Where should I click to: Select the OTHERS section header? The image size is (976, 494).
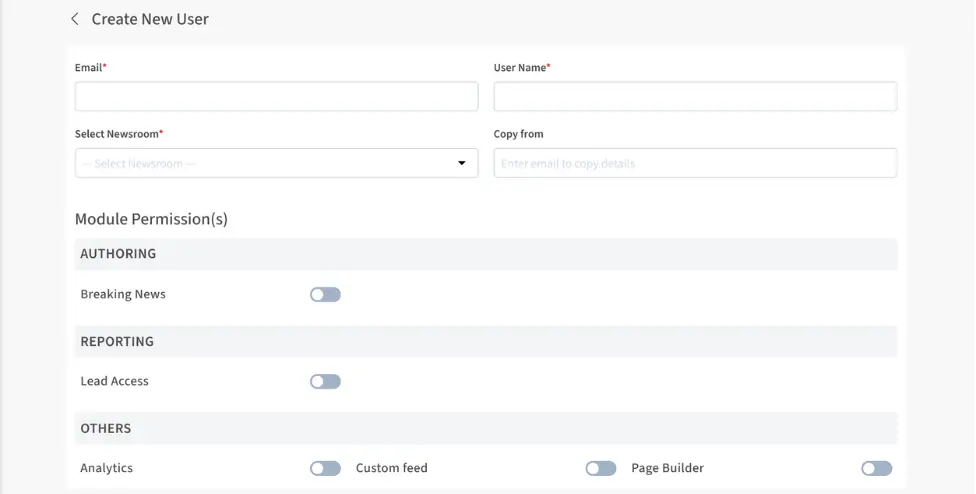(486, 428)
